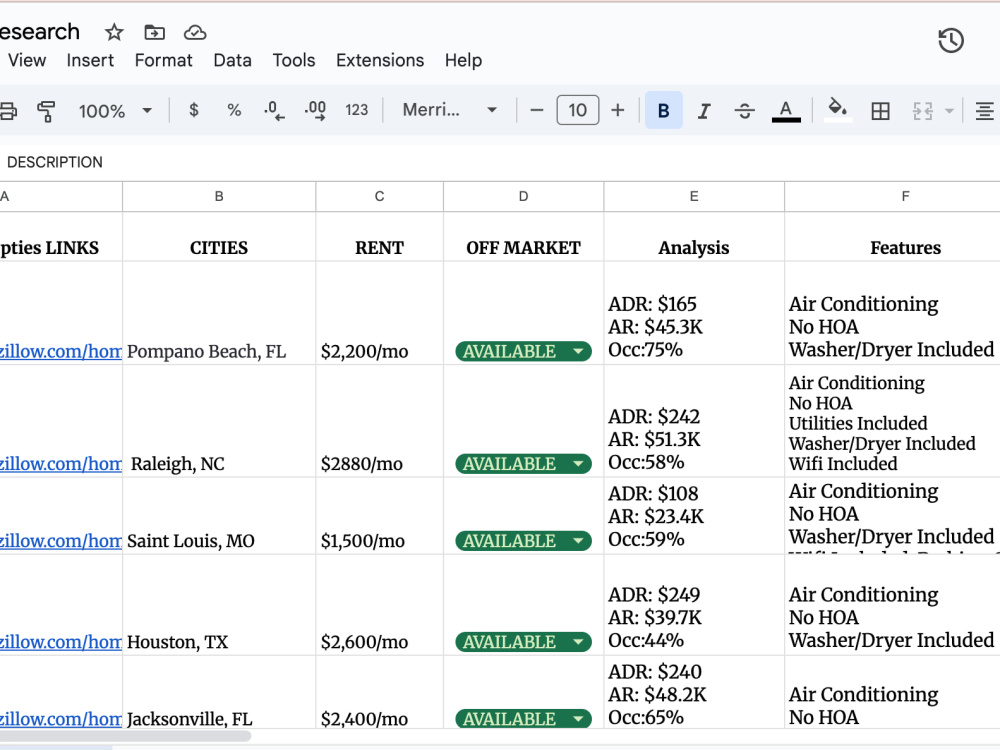
Task: Open the Extensions menu
Action: (x=380, y=60)
